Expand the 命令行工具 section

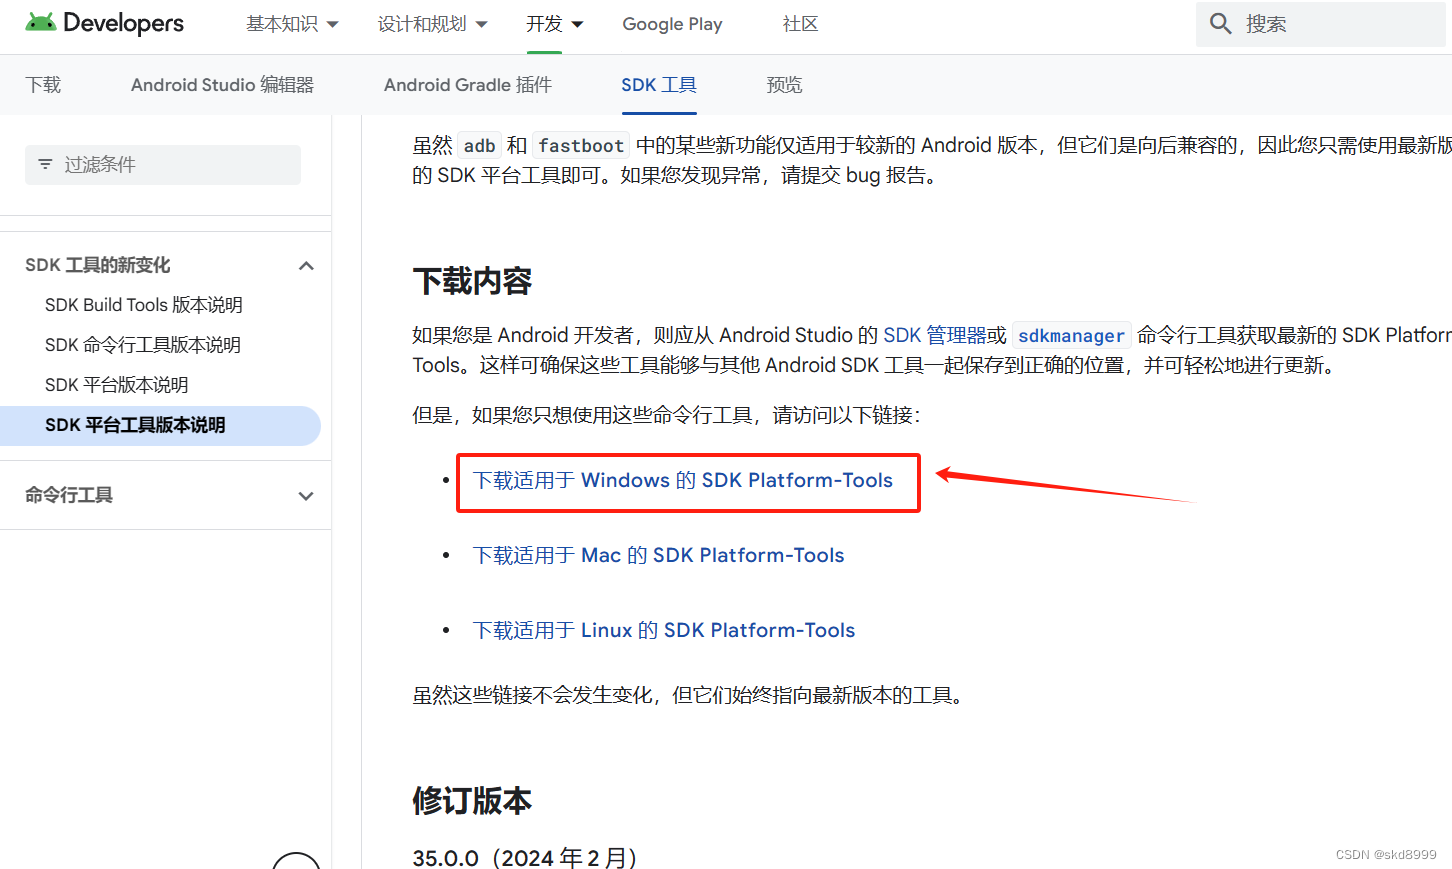click(x=306, y=495)
